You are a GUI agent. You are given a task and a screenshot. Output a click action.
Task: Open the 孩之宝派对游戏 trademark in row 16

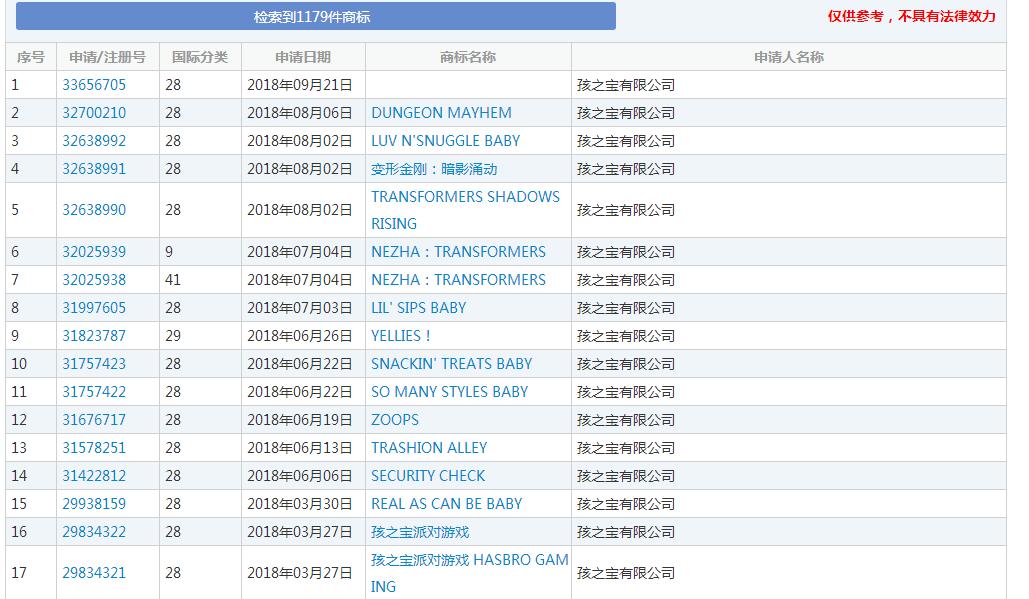click(420, 532)
